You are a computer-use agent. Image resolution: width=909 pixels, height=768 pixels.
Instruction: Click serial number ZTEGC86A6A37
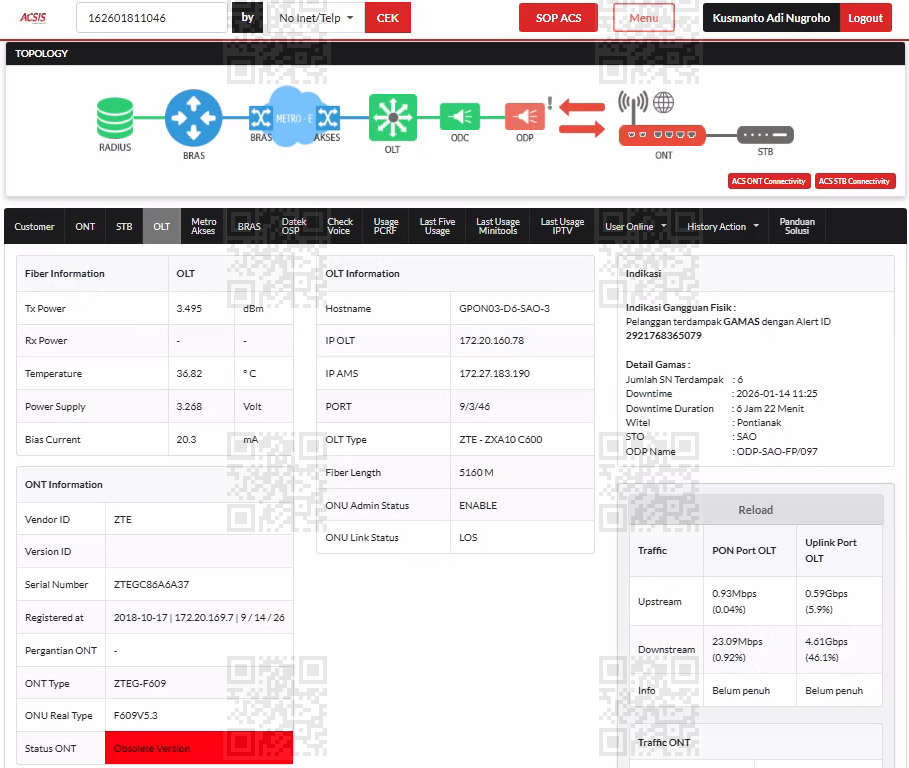[151, 585]
